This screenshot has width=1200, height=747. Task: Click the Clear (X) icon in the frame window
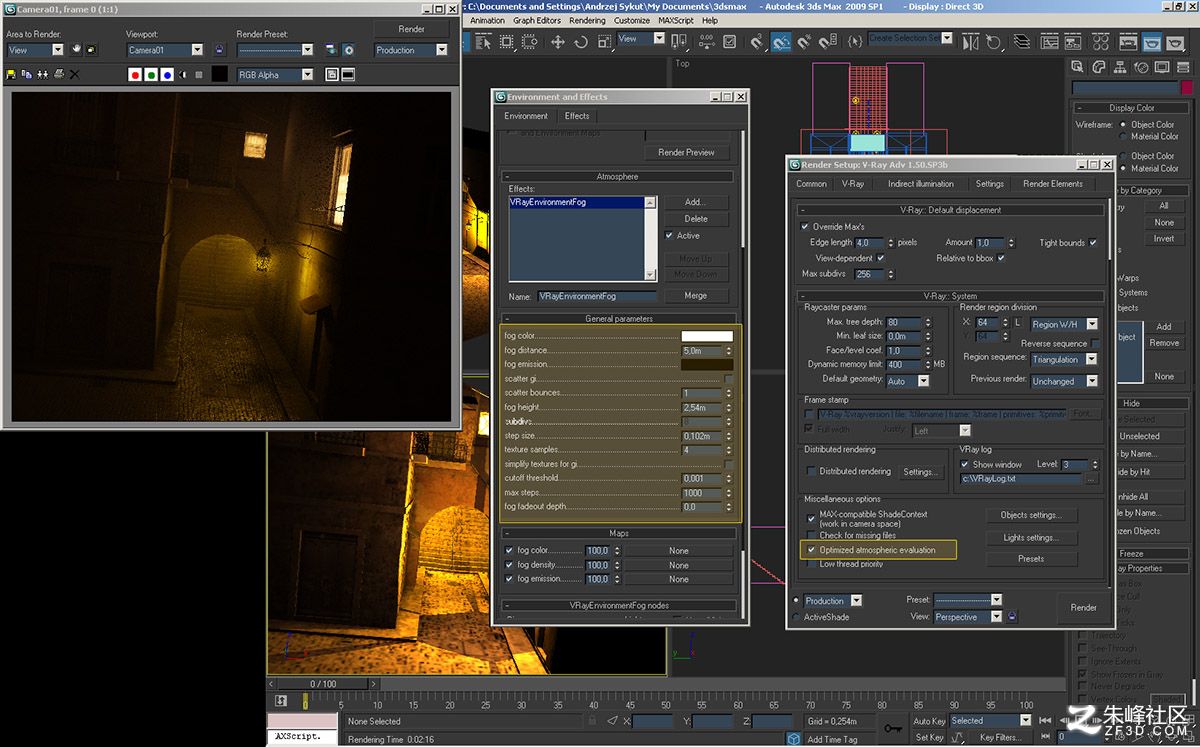74,74
